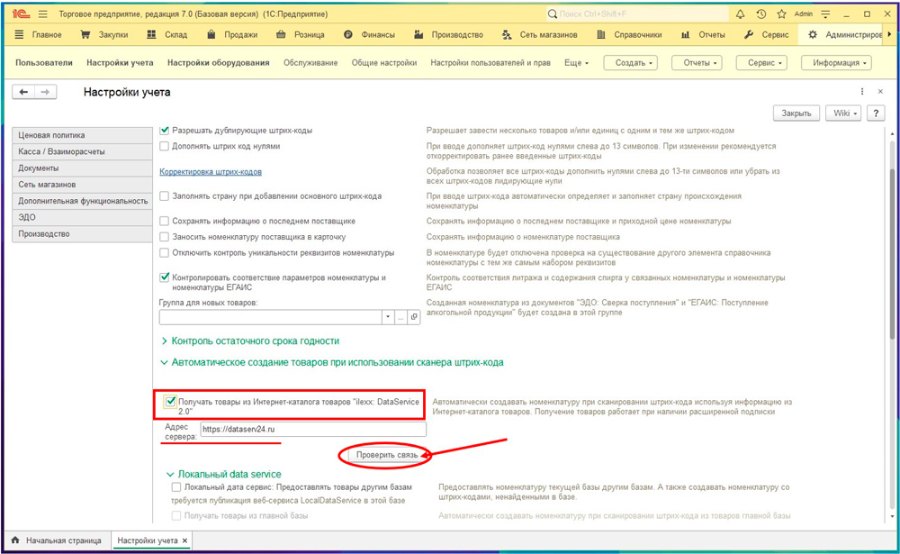Screen dimensions: 900x554
Task: Open the Создать dropdown button
Action: (x=630, y=63)
